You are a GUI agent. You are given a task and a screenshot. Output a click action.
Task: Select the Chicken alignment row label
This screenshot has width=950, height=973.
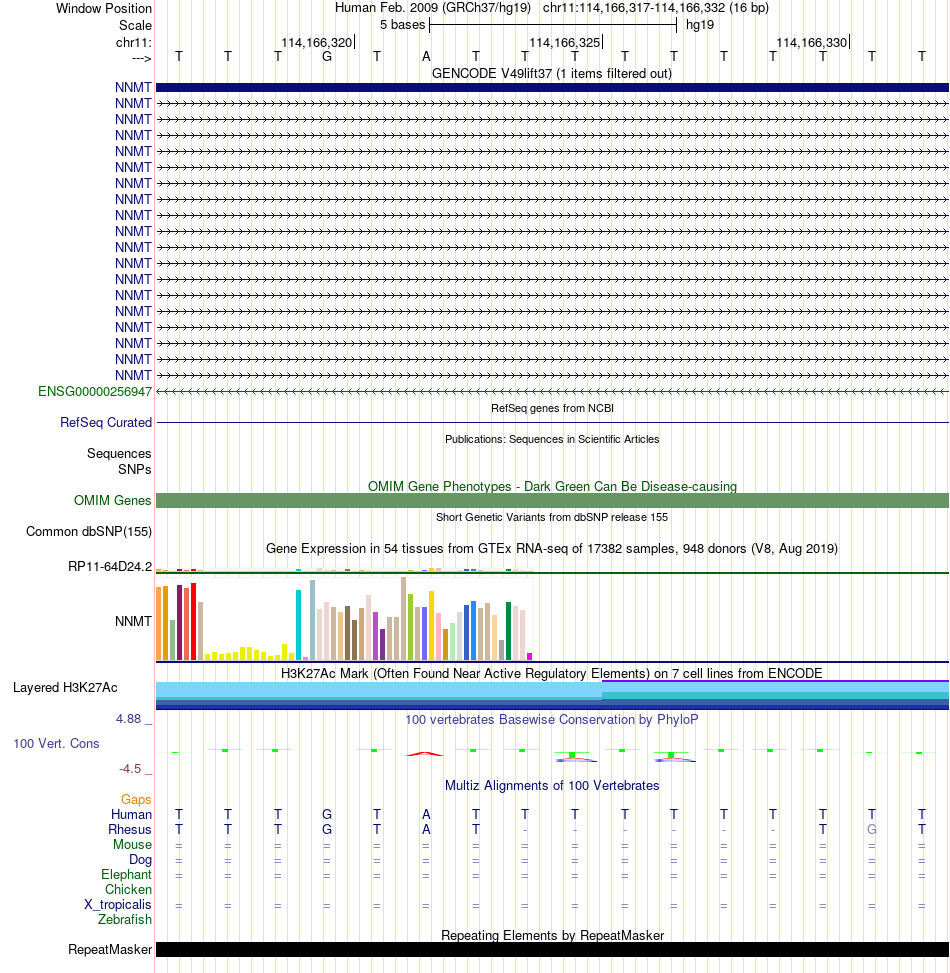[128, 889]
